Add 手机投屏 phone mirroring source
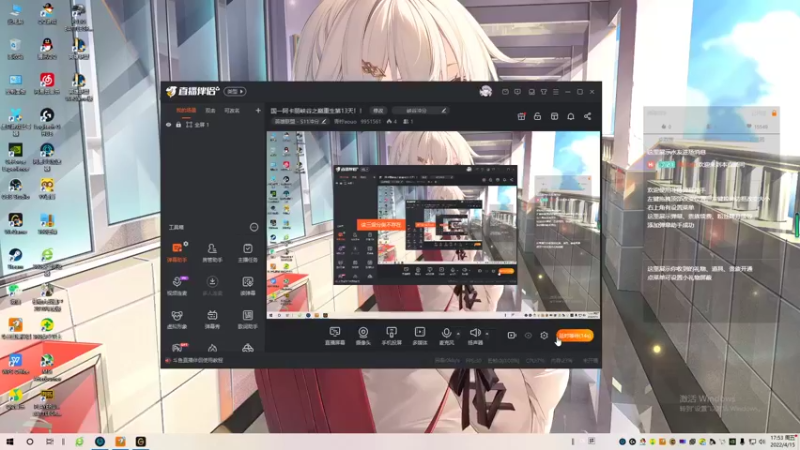This screenshot has height=450, width=800. point(391,336)
